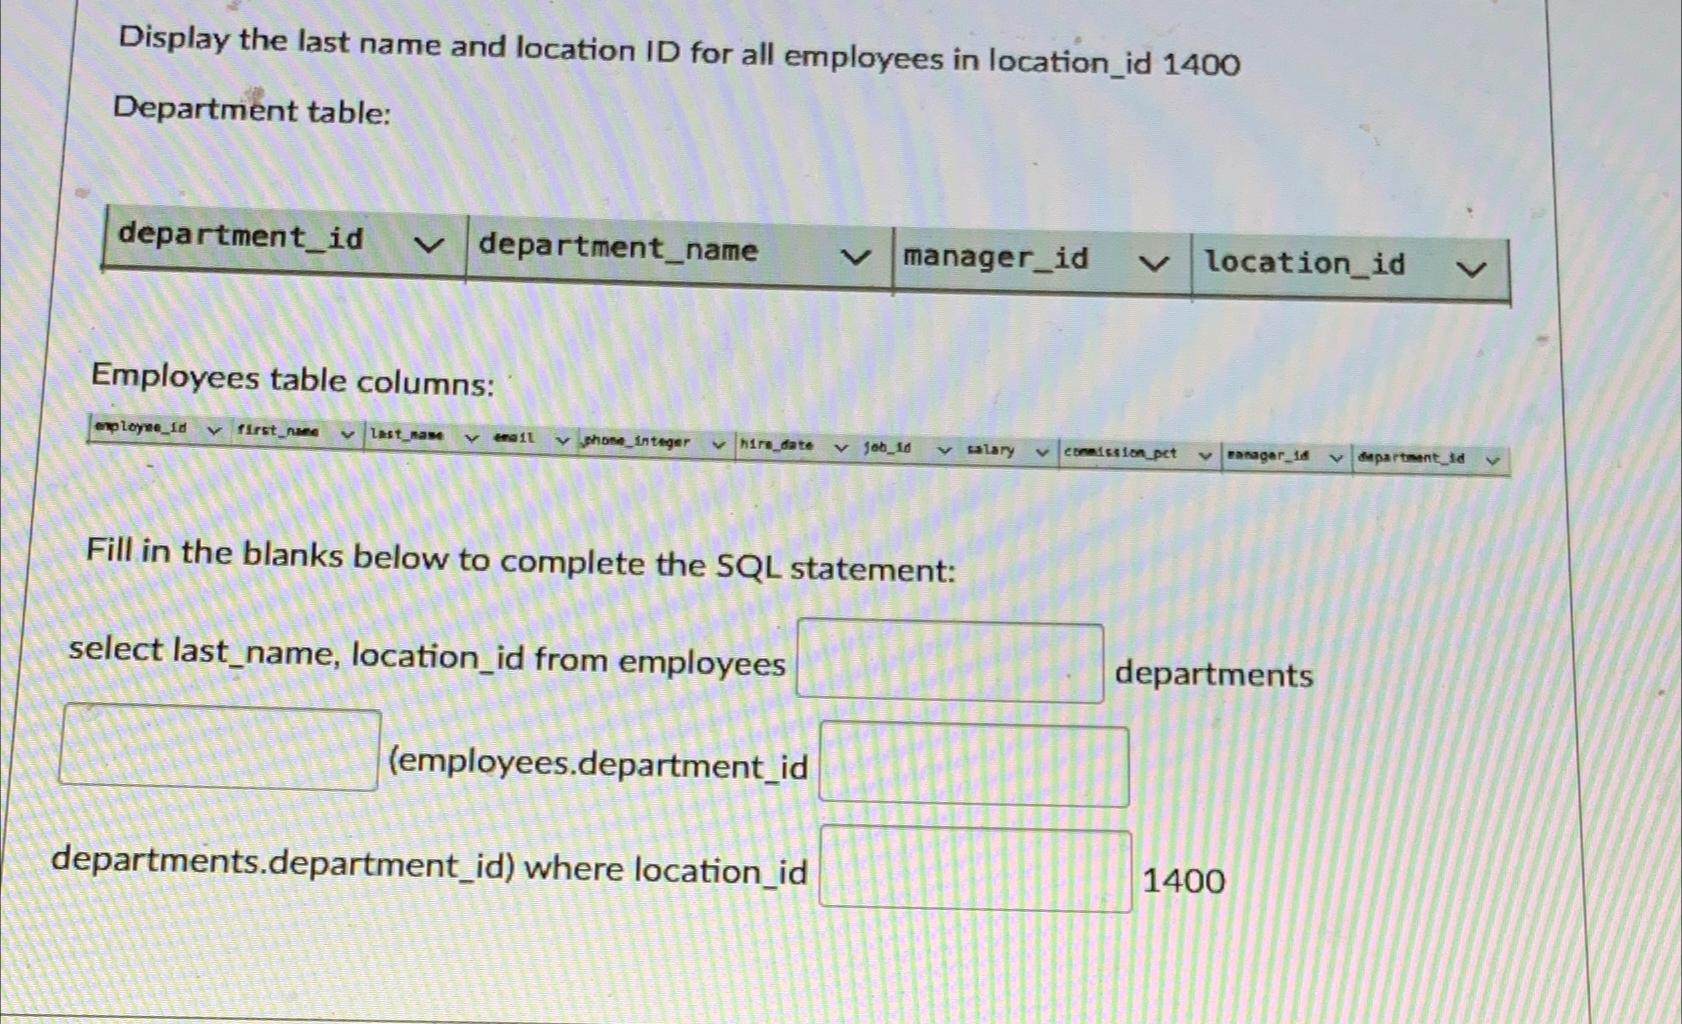
Task: Click the blank after employees.department_id
Action: point(974,765)
